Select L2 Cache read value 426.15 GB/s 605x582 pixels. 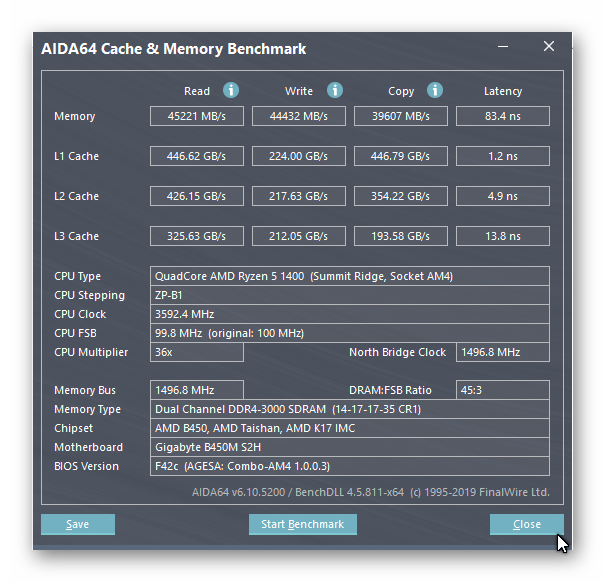197,196
